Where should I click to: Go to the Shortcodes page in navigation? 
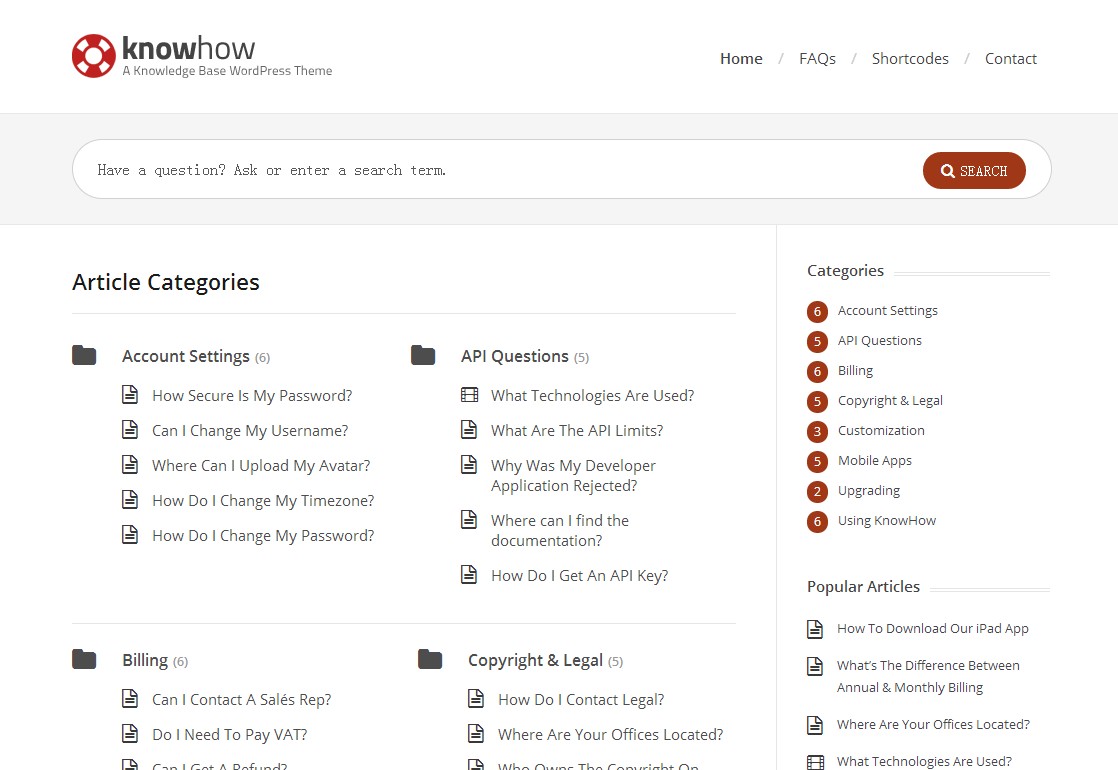(910, 59)
